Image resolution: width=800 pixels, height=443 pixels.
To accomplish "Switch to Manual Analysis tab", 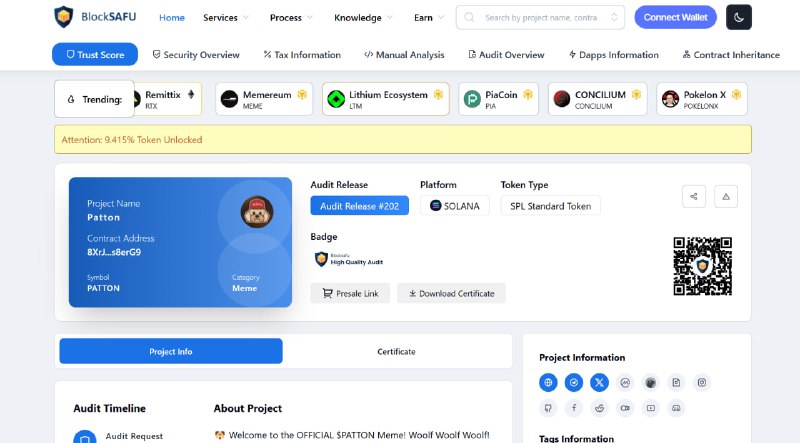I will pos(404,55).
